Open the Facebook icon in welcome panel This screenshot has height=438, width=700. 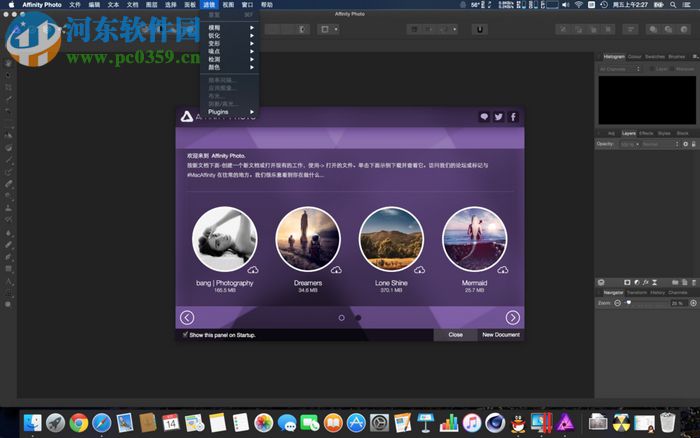[x=513, y=117]
